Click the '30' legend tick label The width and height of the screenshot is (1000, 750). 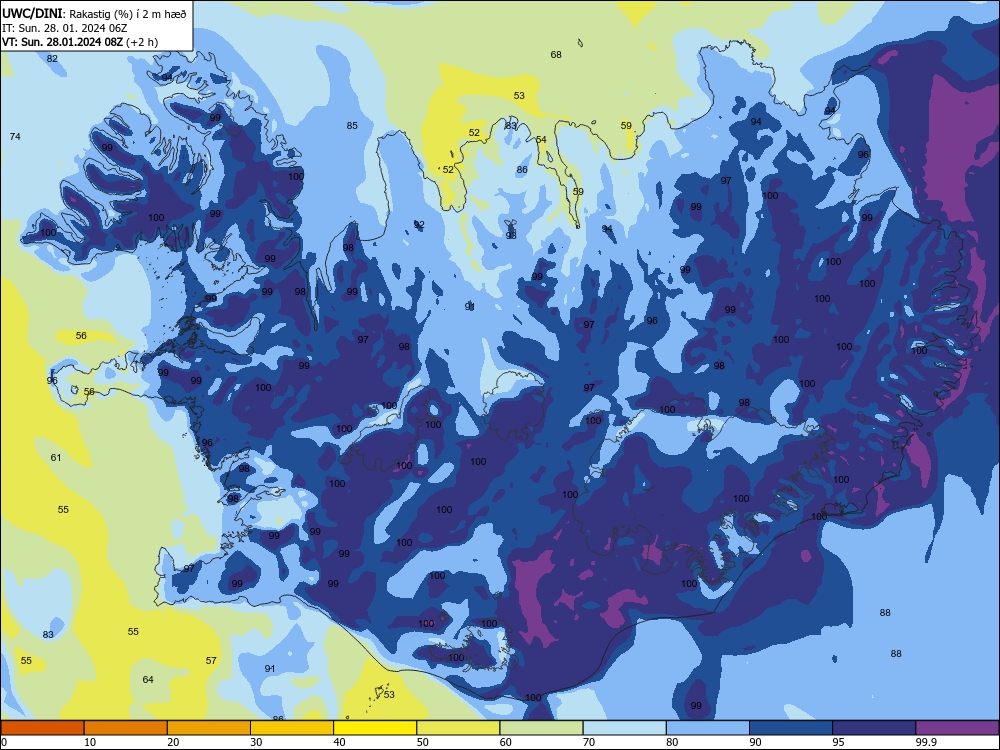(x=256, y=742)
